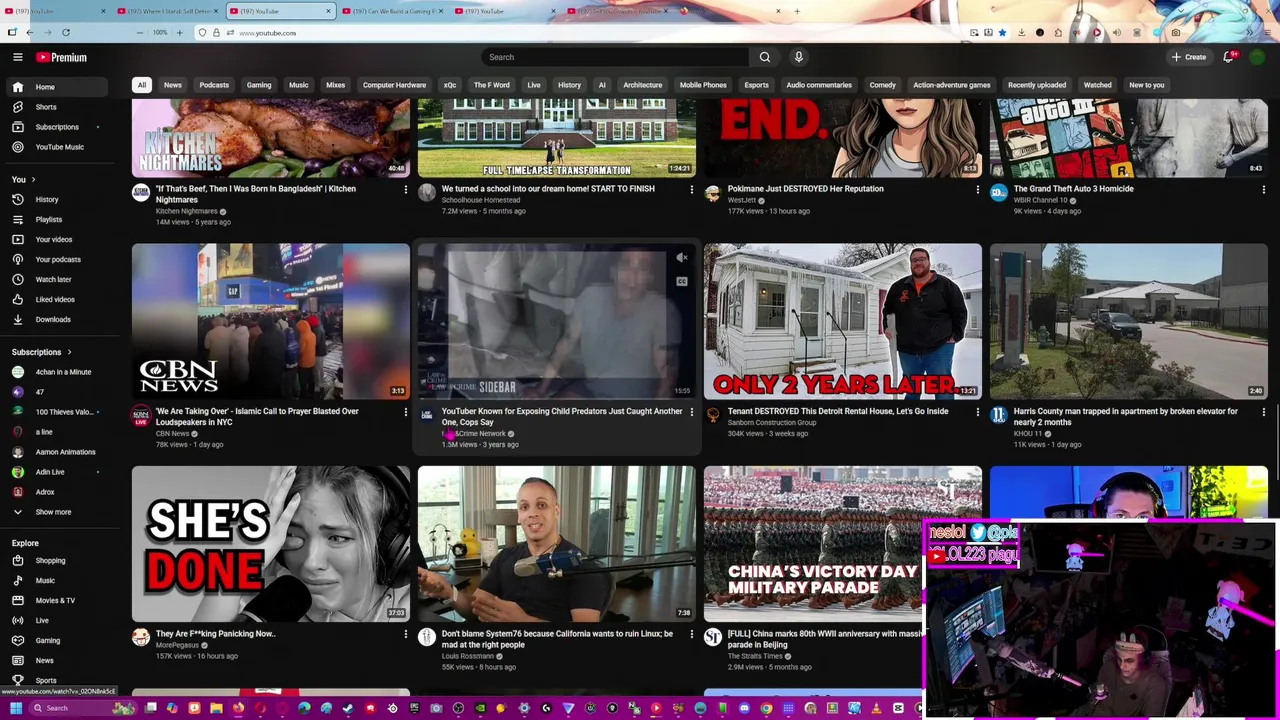Select the New to you filter chip
This screenshot has width=1280, height=720.
(1147, 85)
